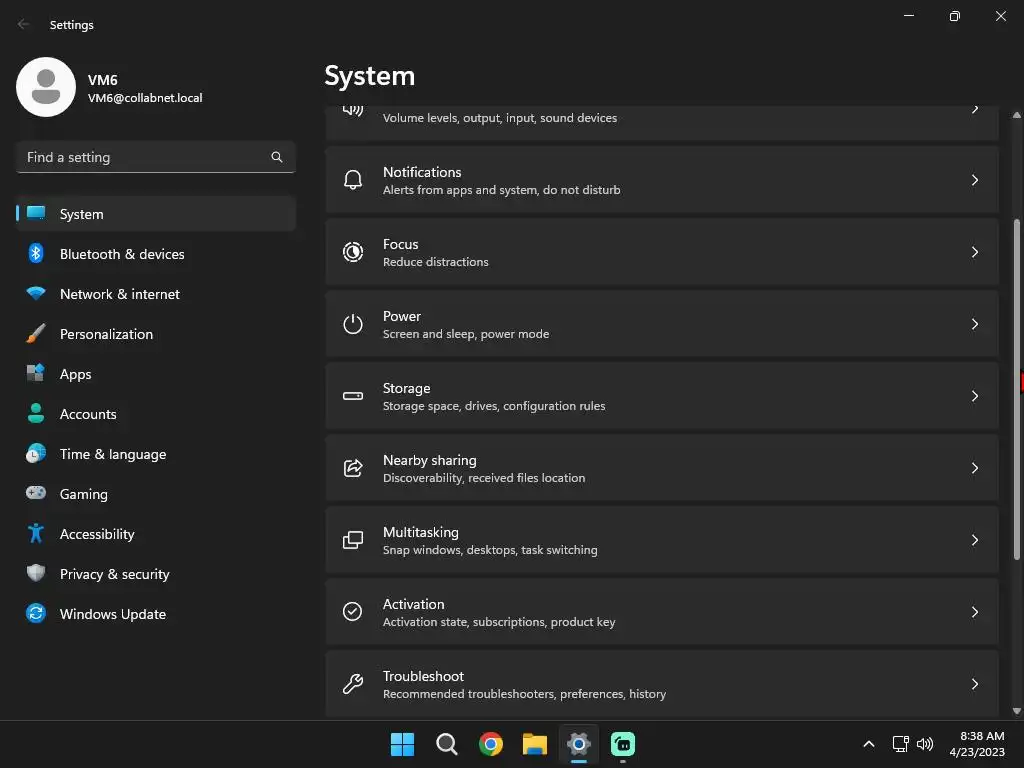
Task: Show hidden tray icons chevron
Action: pos(869,744)
